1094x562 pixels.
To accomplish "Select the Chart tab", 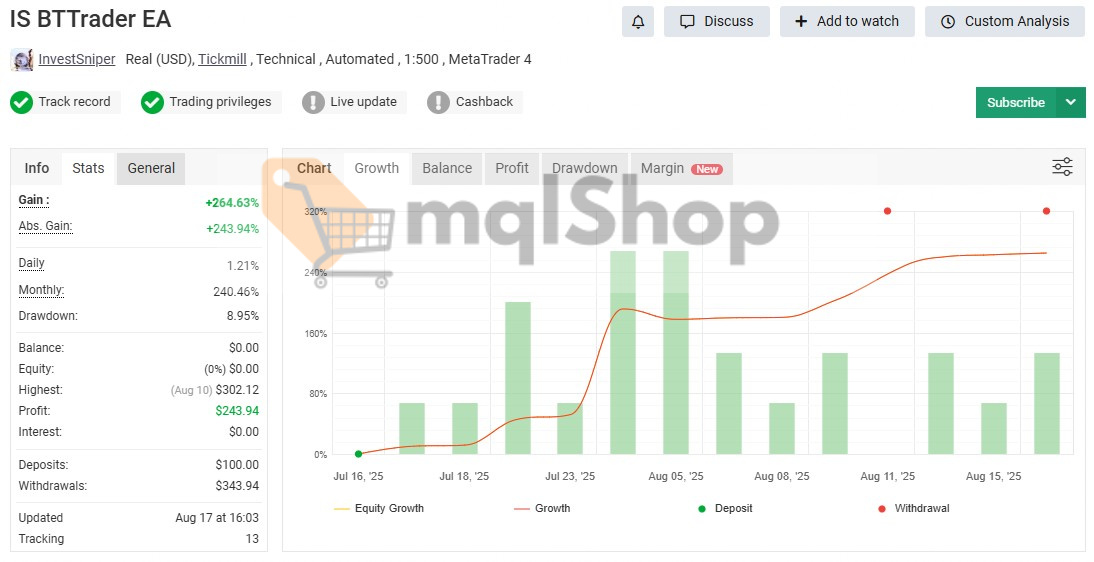I will pos(314,168).
